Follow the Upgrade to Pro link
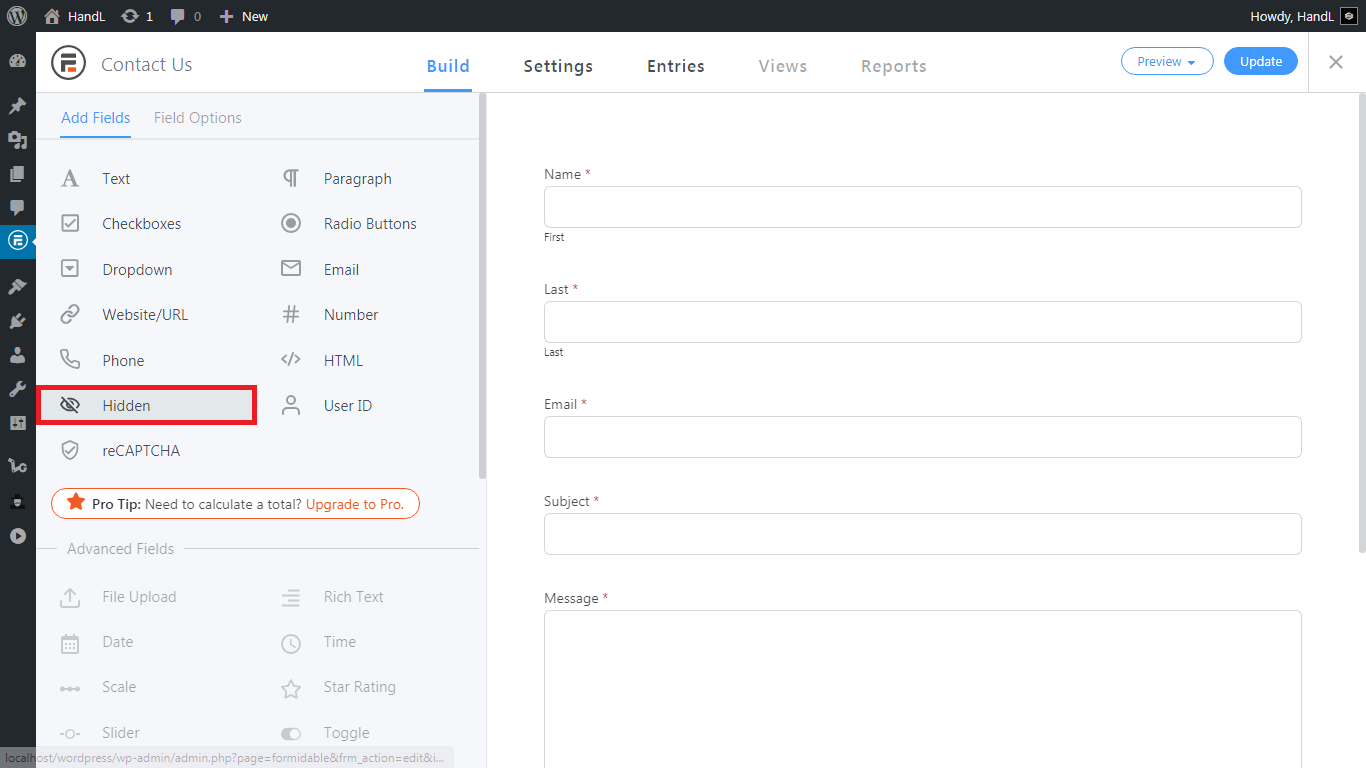Viewport: 1366px width, 768px height. (x=355, y=504)
